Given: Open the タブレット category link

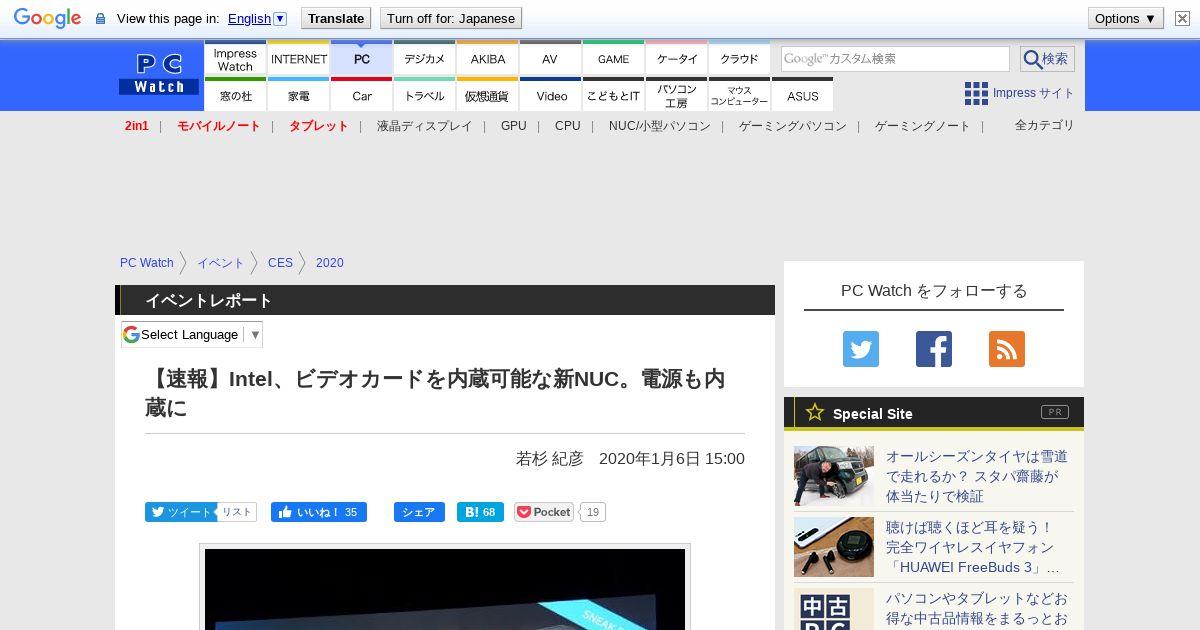Looking at the screenshot, I should tap(319, 126).
